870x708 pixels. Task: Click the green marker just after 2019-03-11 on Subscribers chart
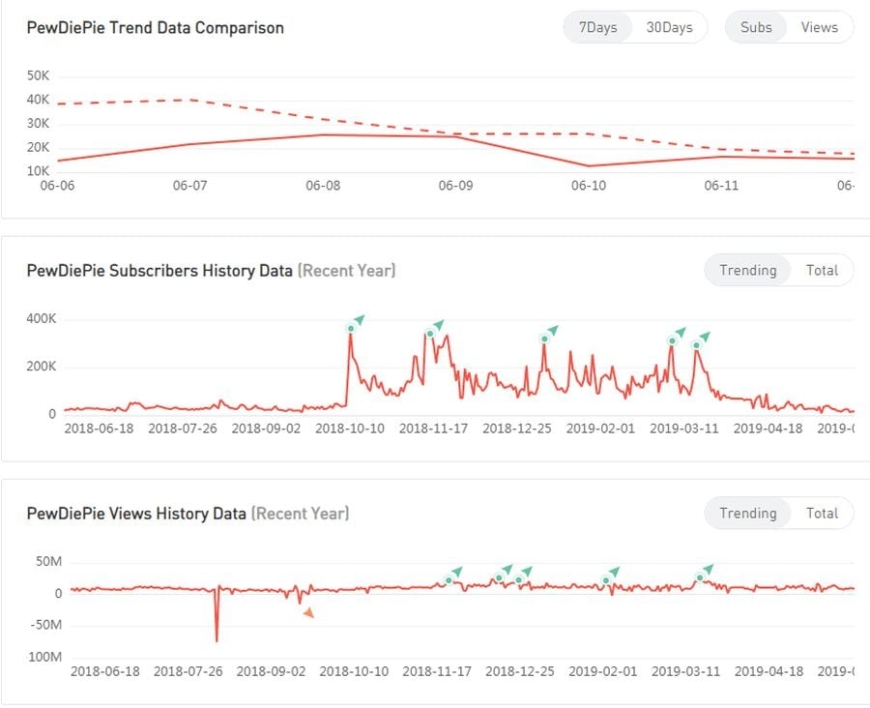coord(696,345)
